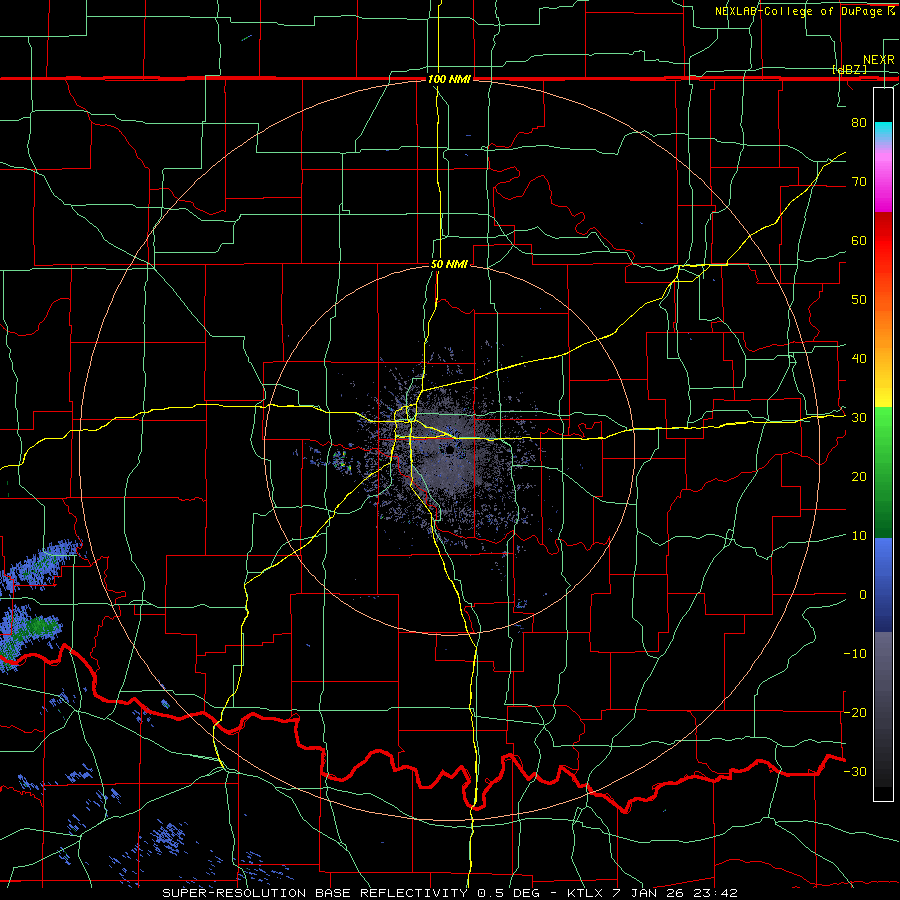Click the 'NEXLAB-College of DuPage' credit text

click(799, 11)
